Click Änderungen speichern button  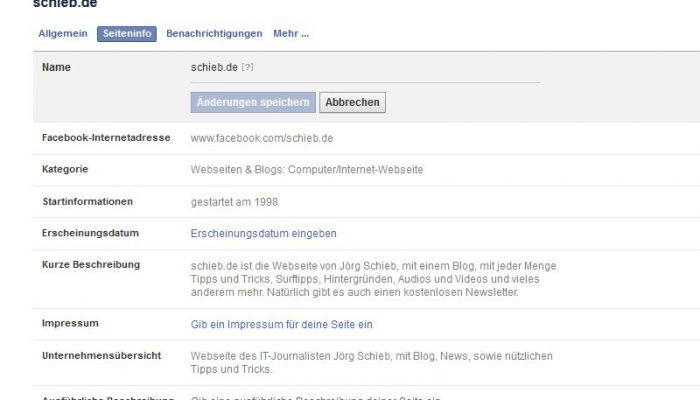click(253, 102)
